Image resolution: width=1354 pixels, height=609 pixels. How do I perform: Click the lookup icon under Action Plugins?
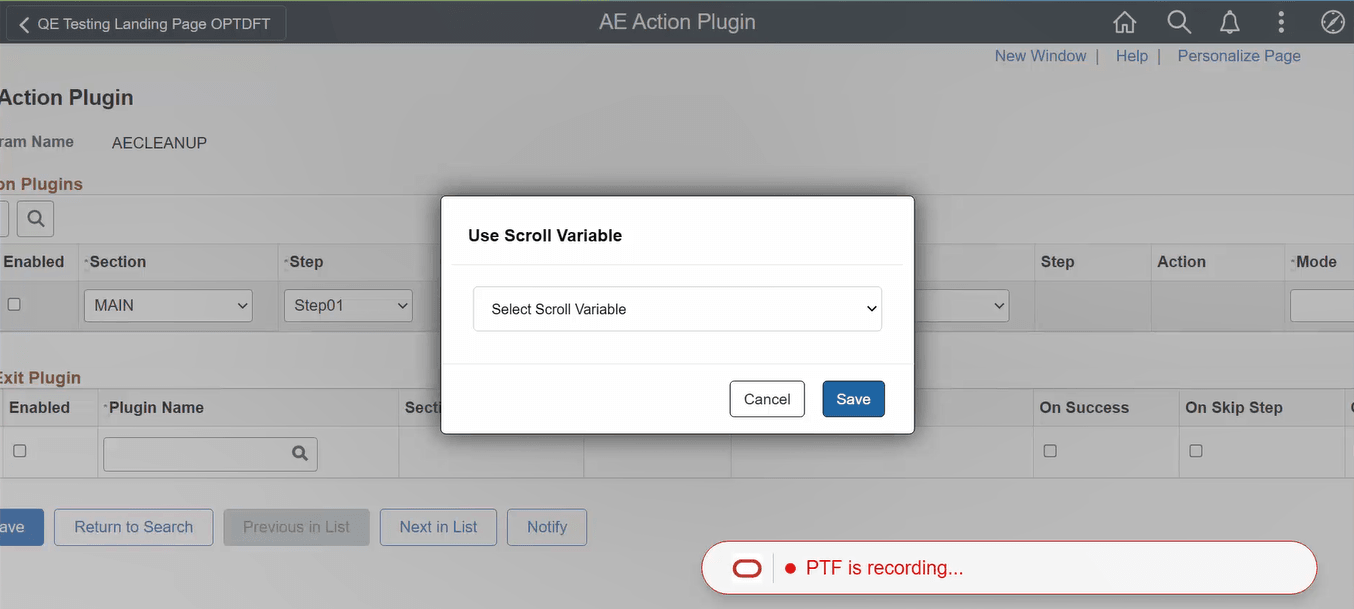pyautogui.click(x=35, y=218)
